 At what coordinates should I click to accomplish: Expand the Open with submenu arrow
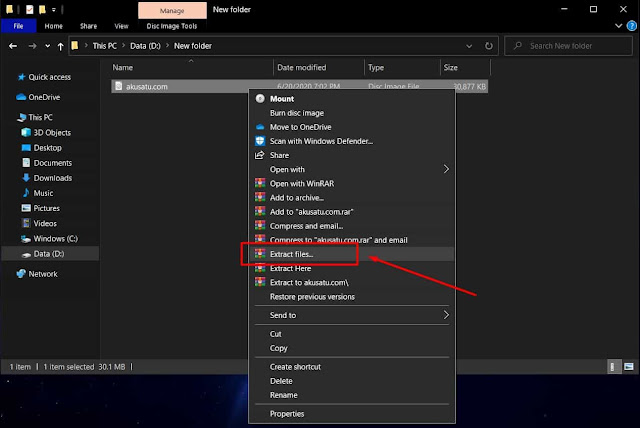446,169
